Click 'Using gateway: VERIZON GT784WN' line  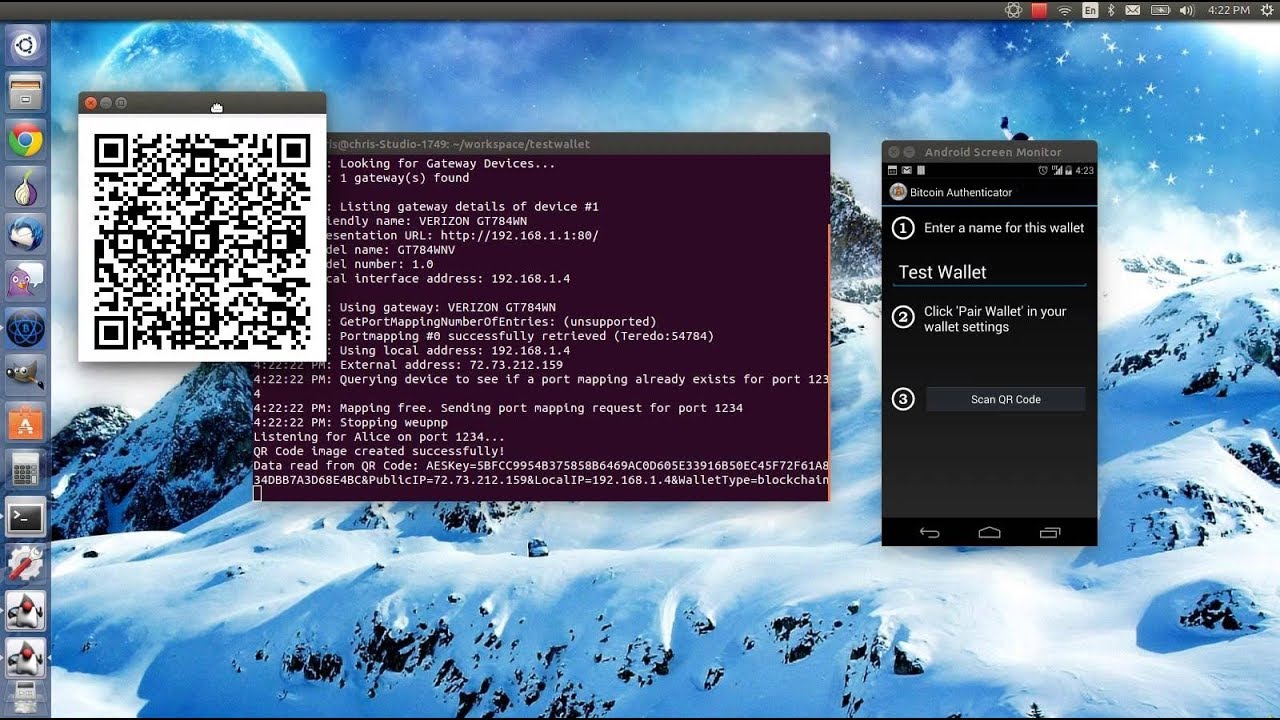[447, 308]
